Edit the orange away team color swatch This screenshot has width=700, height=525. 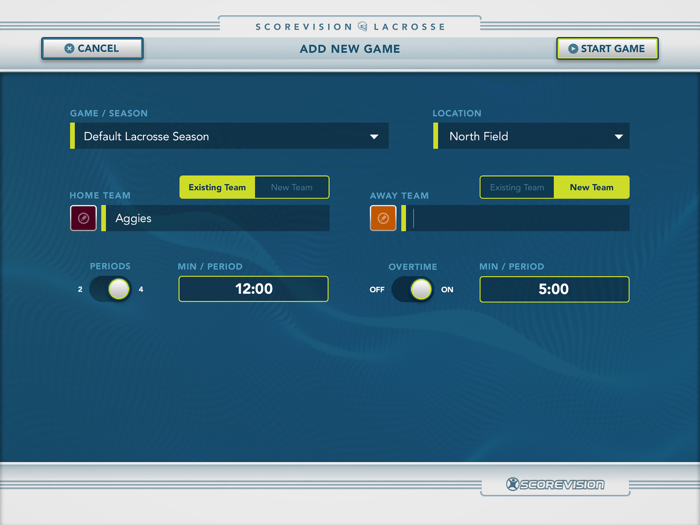tap(383, 218)
